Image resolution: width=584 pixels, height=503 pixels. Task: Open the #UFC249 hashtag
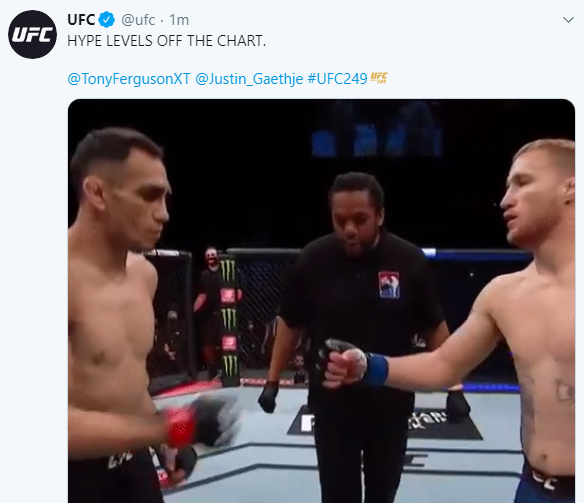(x=337, y=79)
